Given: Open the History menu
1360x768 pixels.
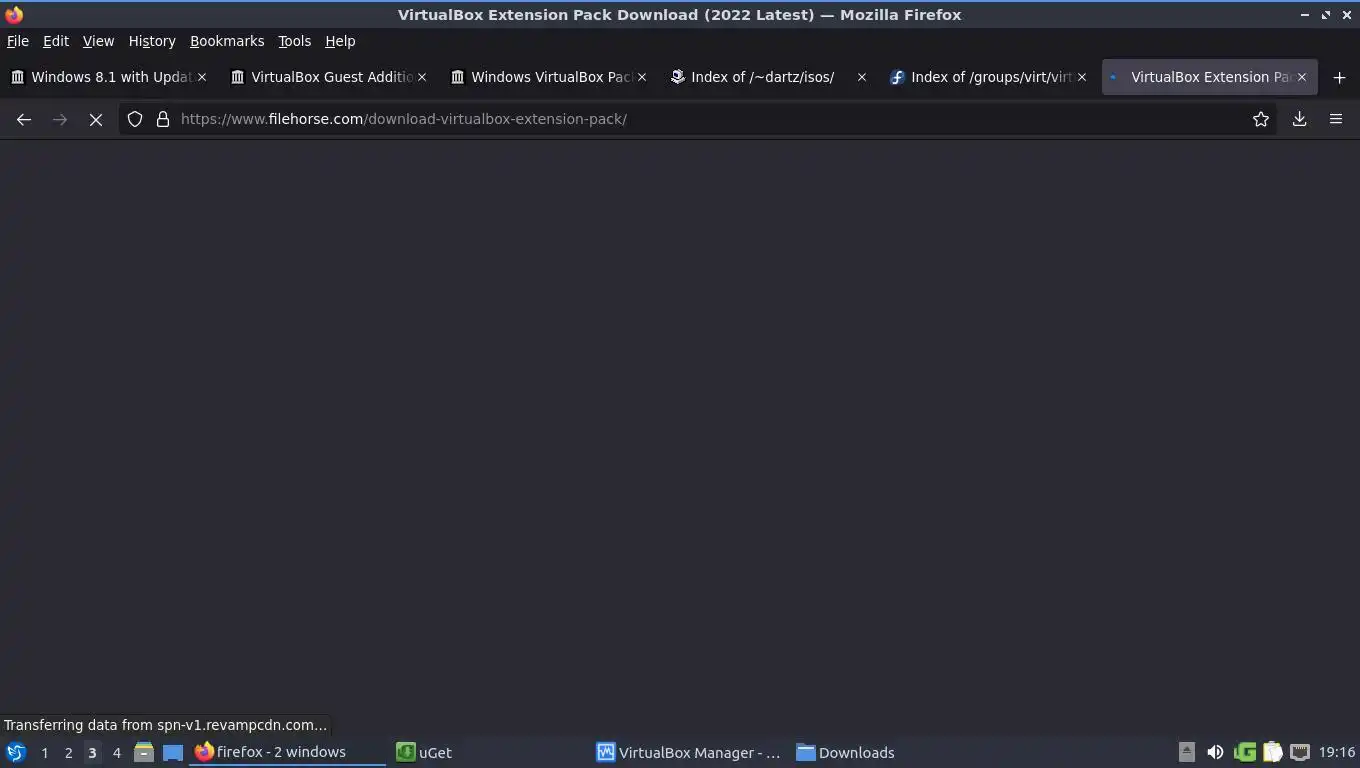Looking at the screenshot, I should 152,41.
